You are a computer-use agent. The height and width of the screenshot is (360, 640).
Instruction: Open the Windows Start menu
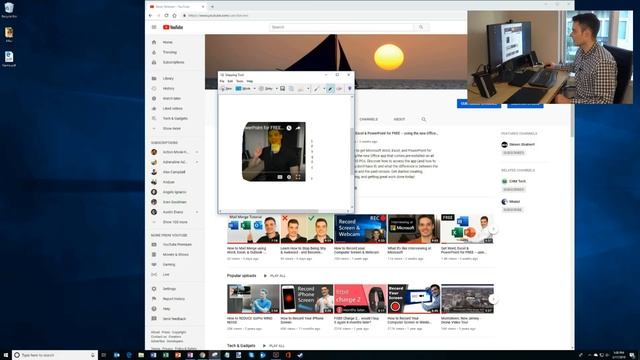coord(6,355)
